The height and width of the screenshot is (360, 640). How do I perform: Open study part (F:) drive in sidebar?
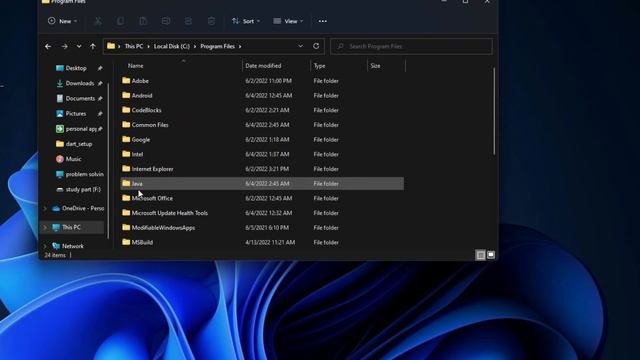[82, 189]
